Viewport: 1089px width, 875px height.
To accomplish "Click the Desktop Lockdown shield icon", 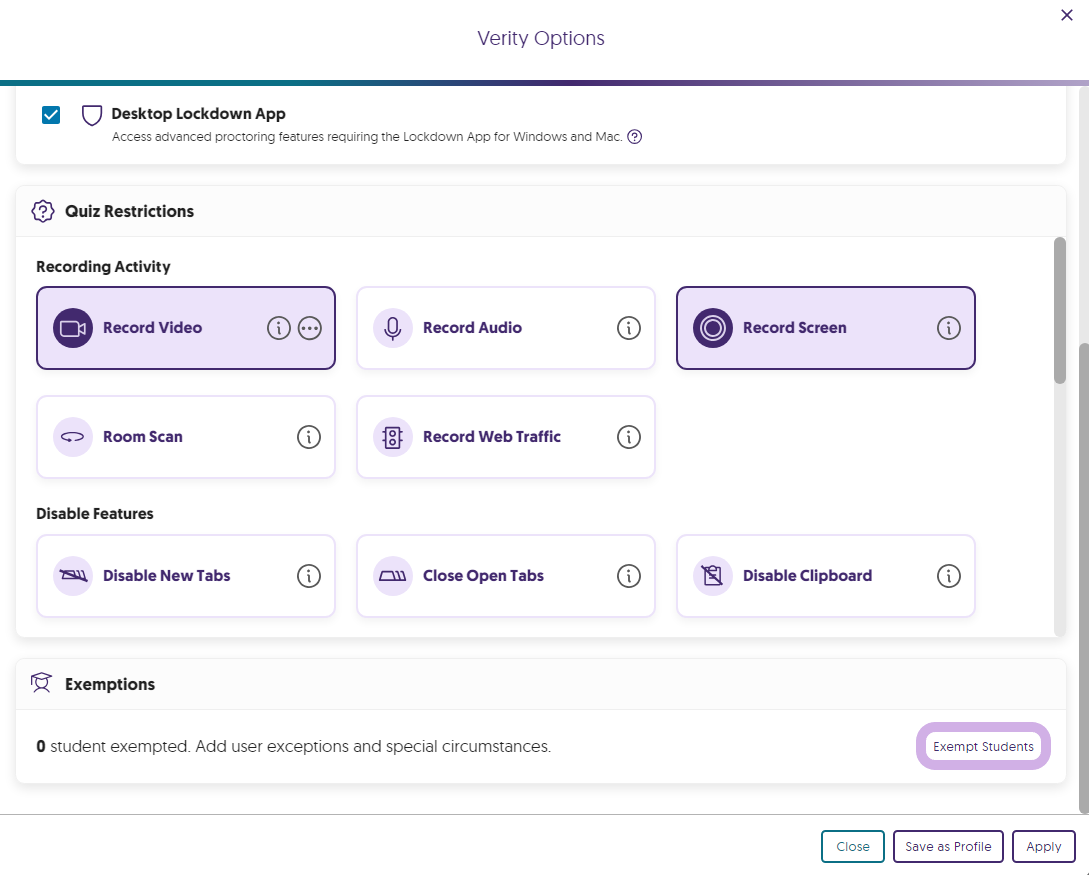I will click(92, 115).
